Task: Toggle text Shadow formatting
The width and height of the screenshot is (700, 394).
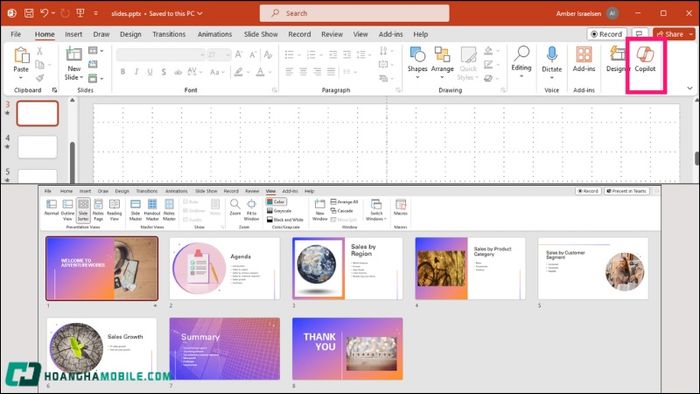Action: pos(164,72)
